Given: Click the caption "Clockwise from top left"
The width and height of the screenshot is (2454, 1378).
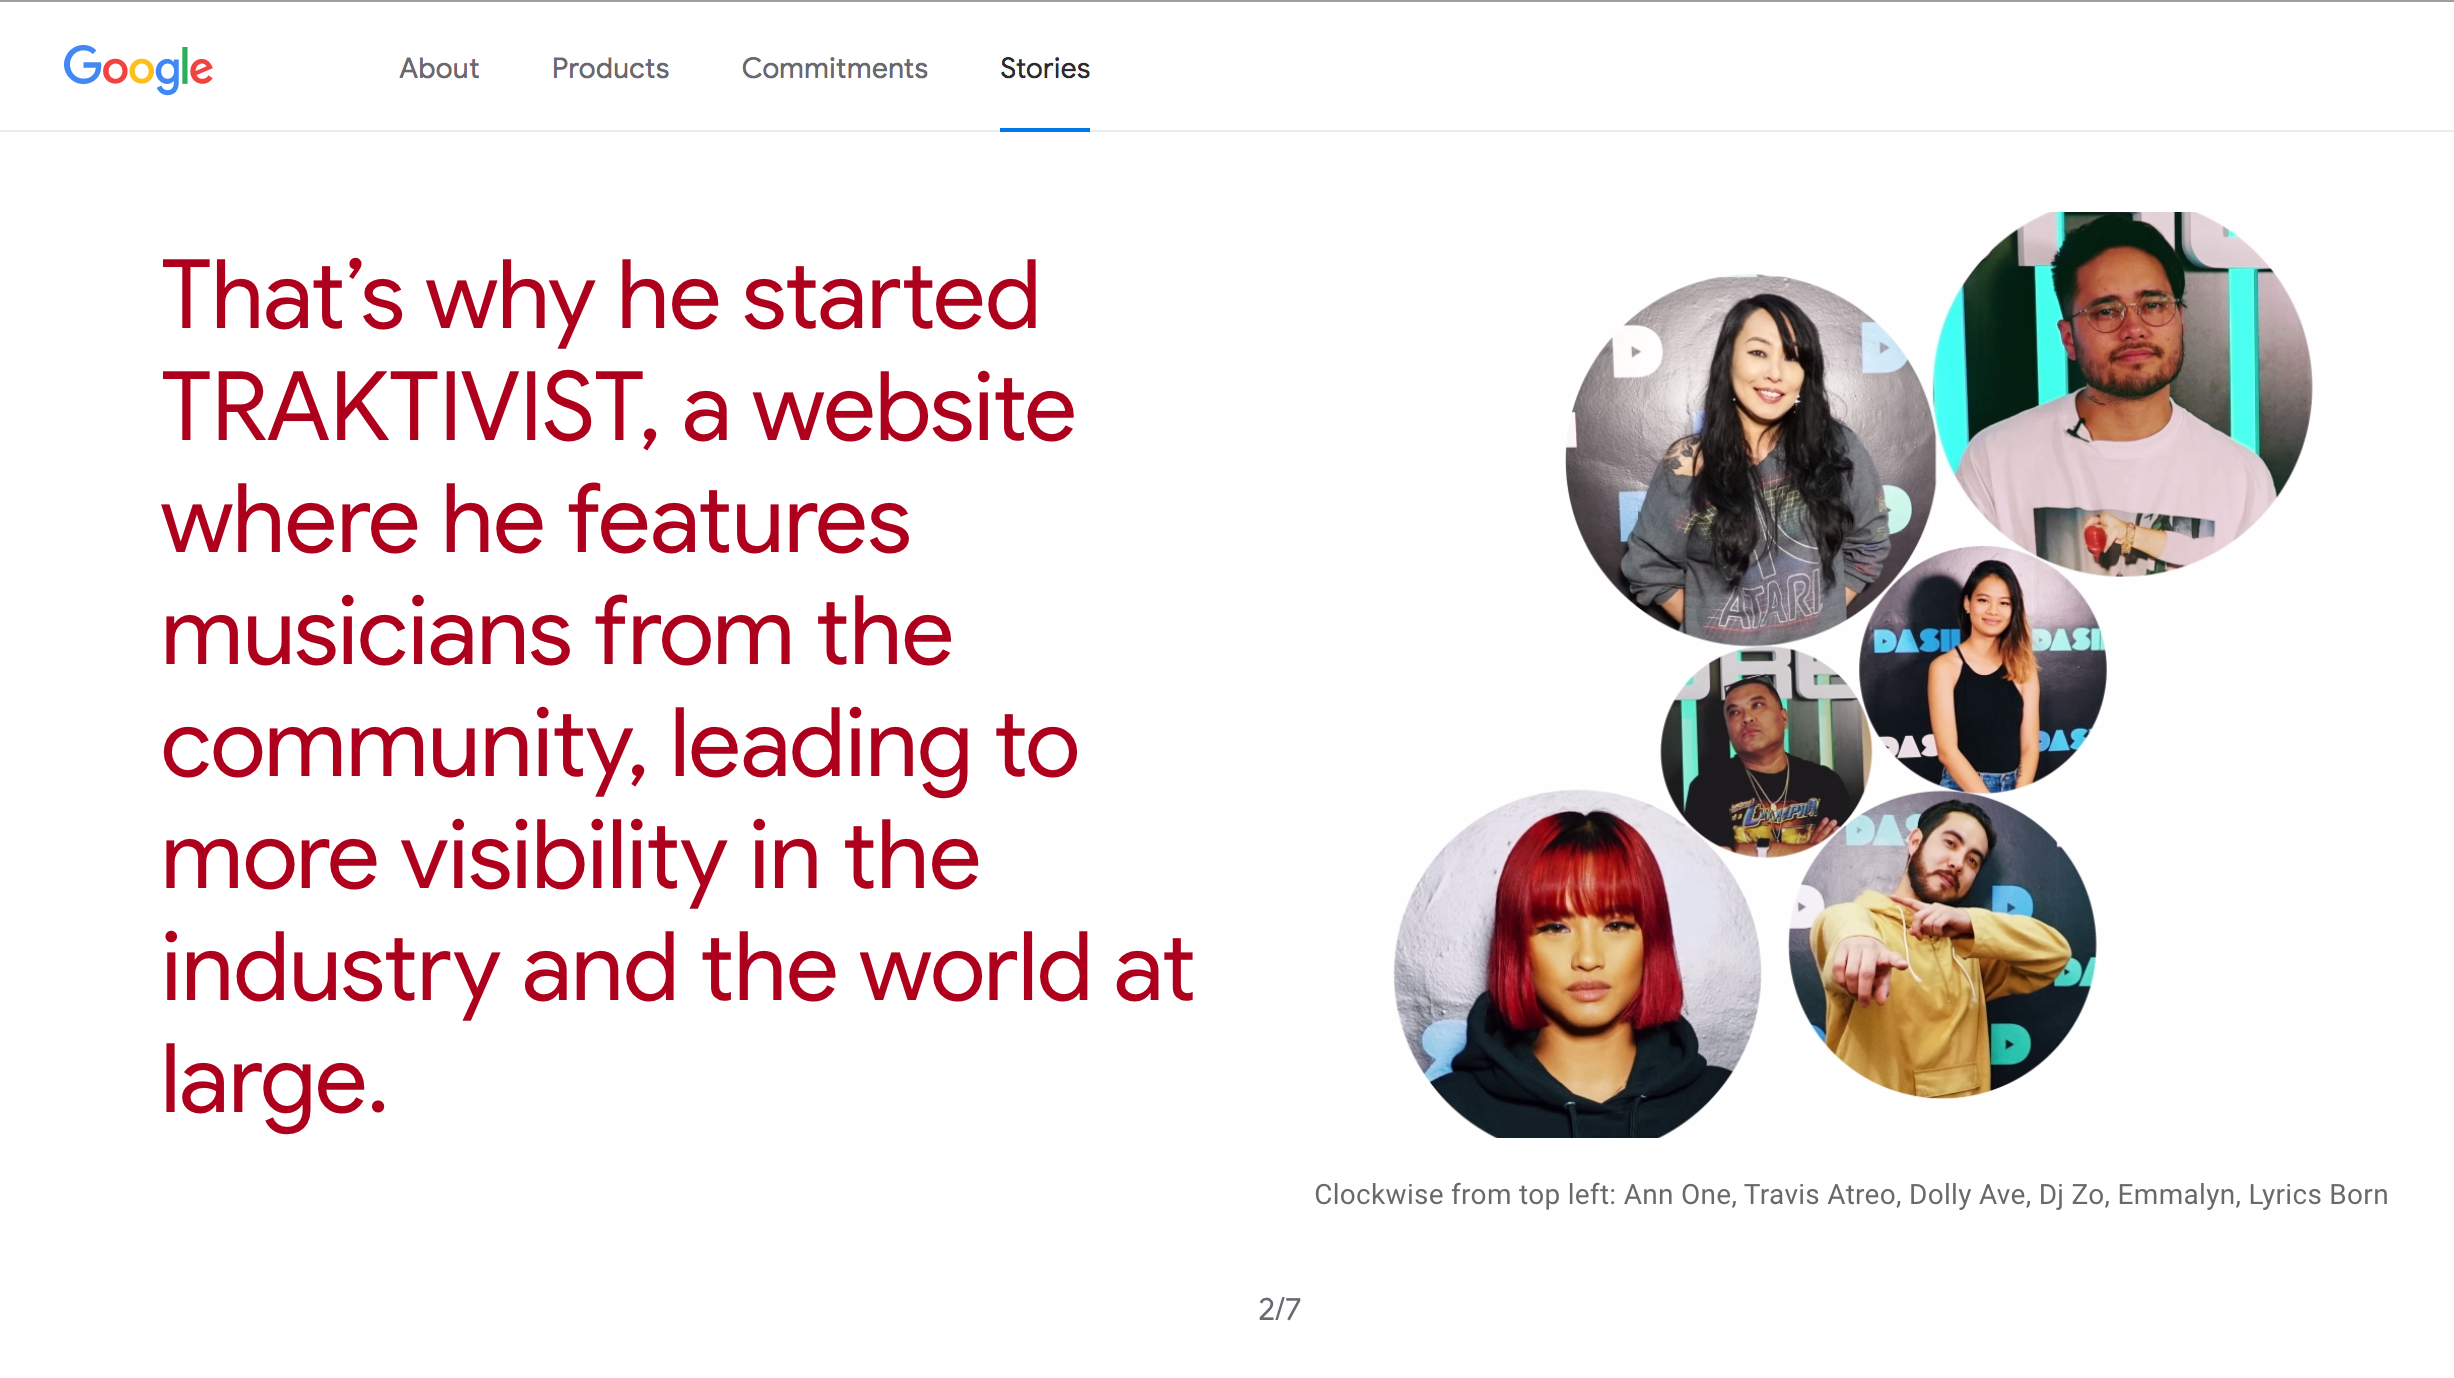Looking at the screenshot, I should click(x=1851, y=1194).
